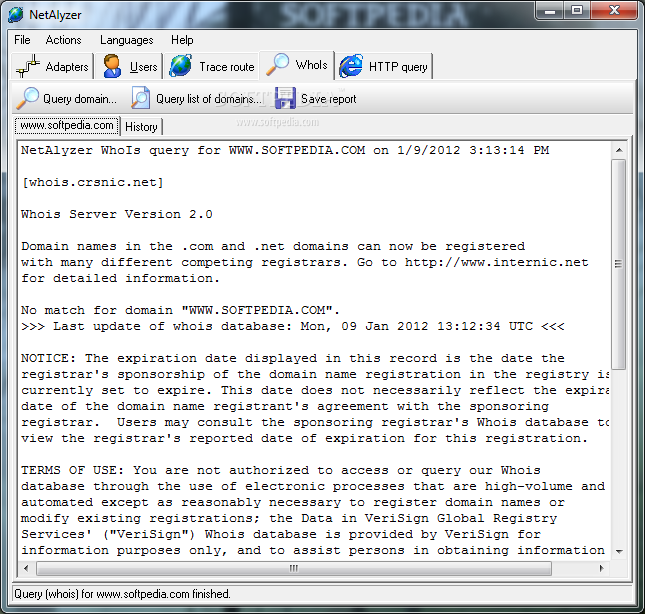Screen dimensions: 645x614
Task: Click the status bar query finished message
Action: [122, 594]
